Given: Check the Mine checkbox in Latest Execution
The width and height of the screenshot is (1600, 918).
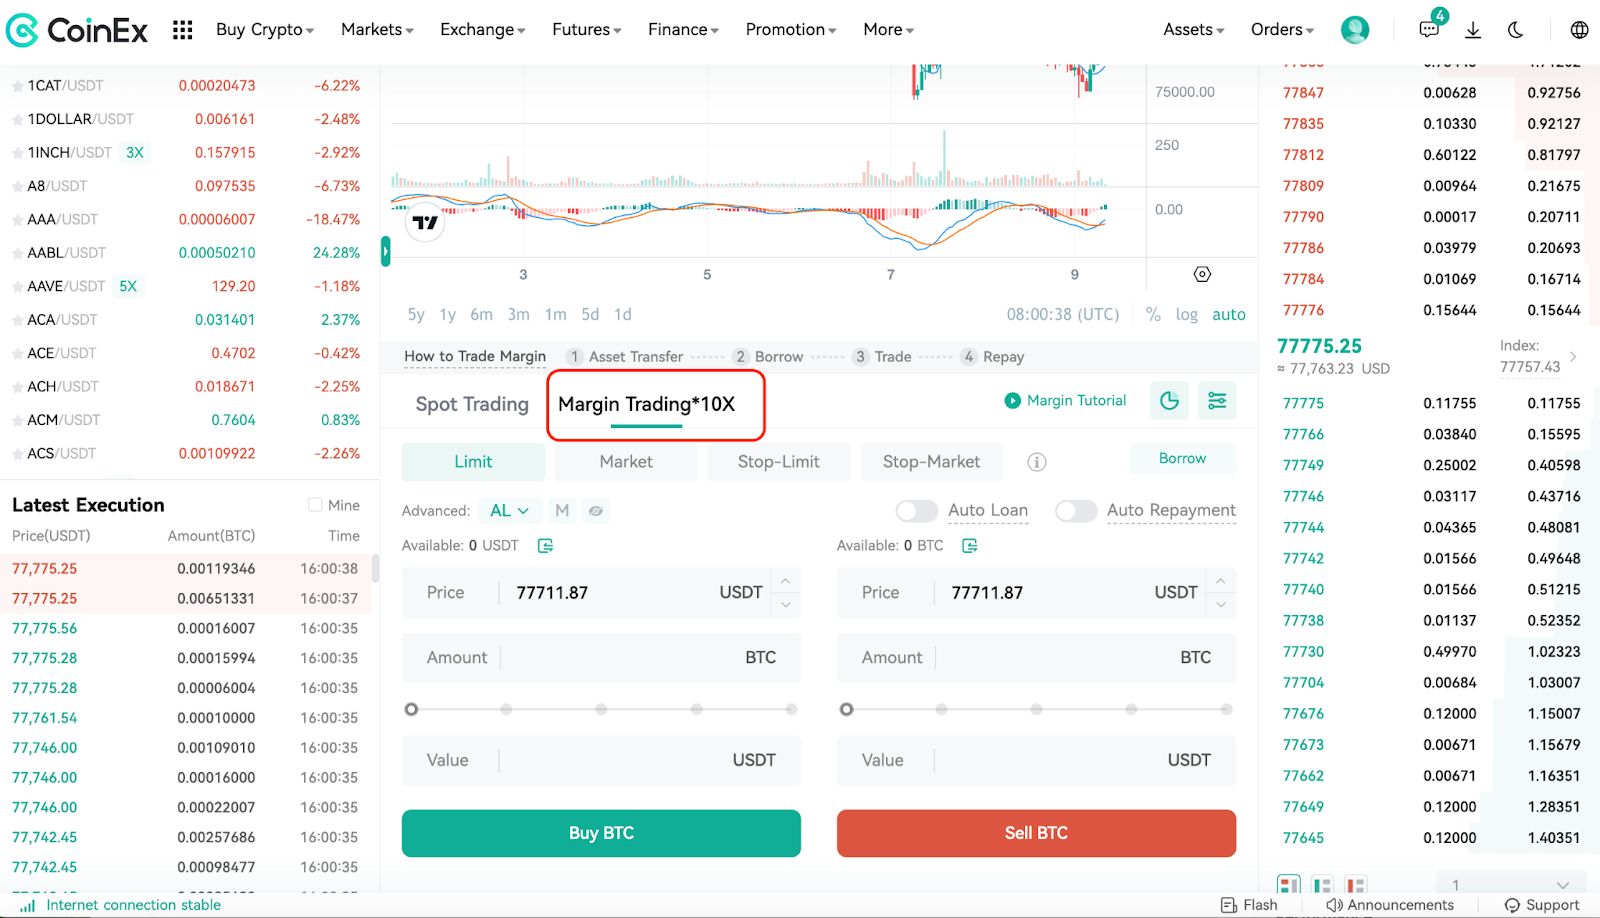Looking at the screenshot, I should [315, 504].
